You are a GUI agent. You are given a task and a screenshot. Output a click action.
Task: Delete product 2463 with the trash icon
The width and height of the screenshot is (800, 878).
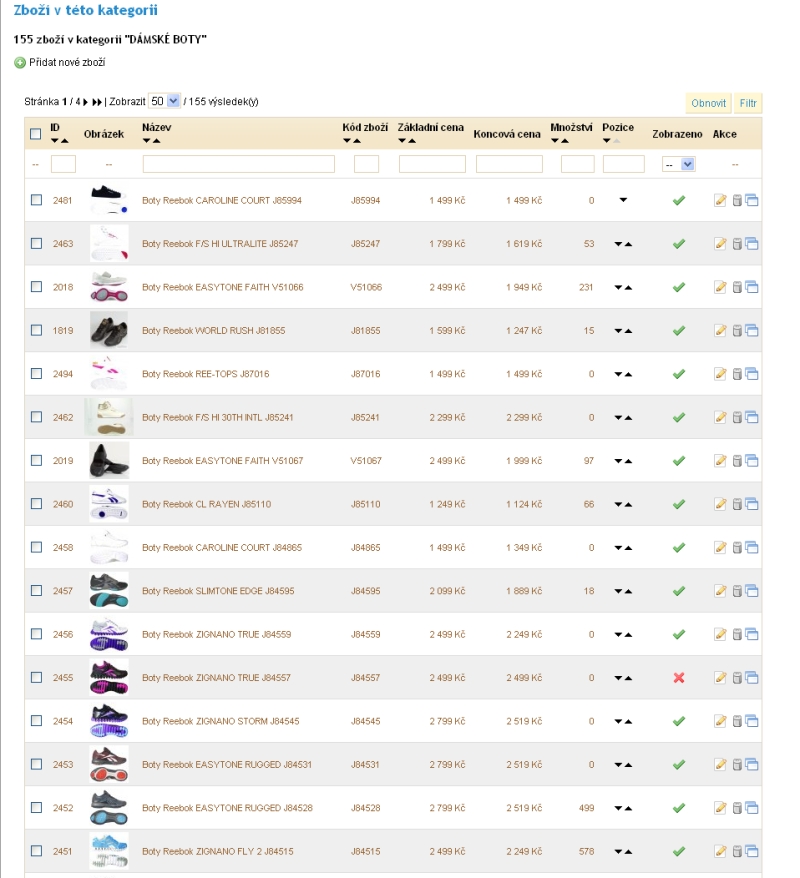[737, 244]
